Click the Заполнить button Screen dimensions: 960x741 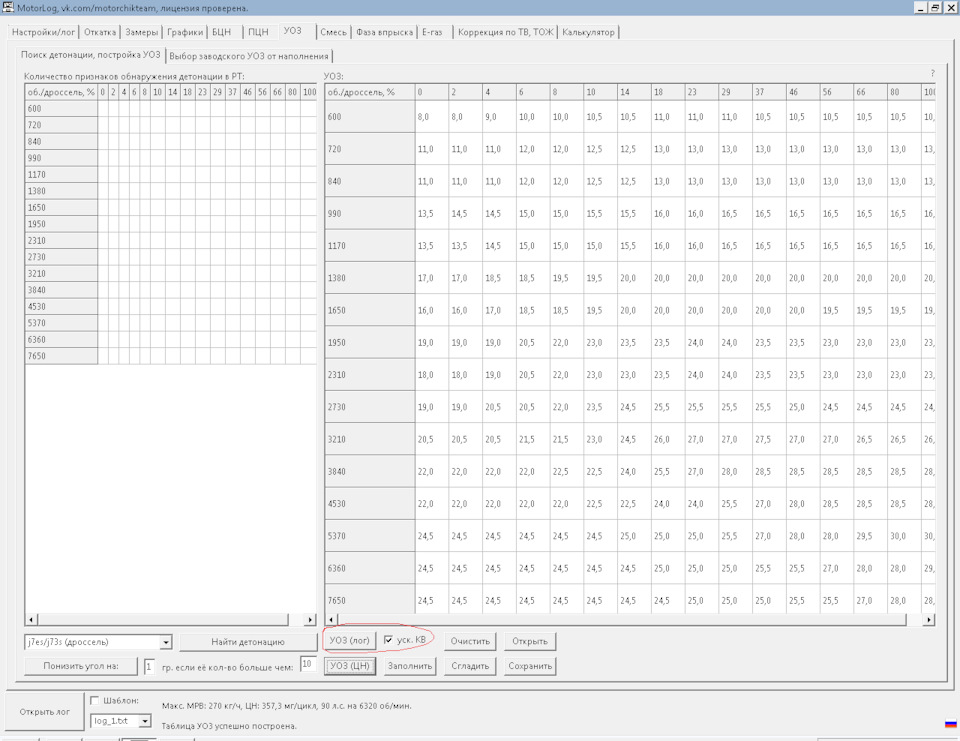[410, 666]
